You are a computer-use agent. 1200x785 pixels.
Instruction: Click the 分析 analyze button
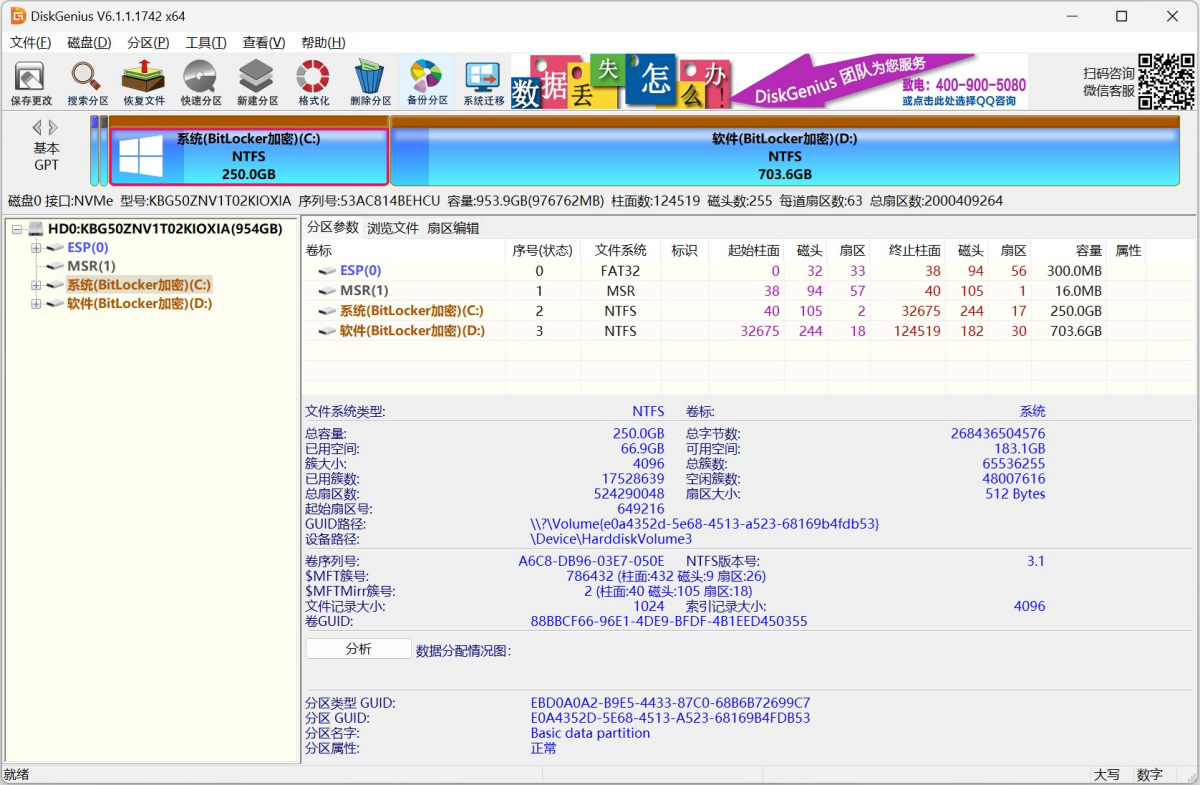coord(358,649)
